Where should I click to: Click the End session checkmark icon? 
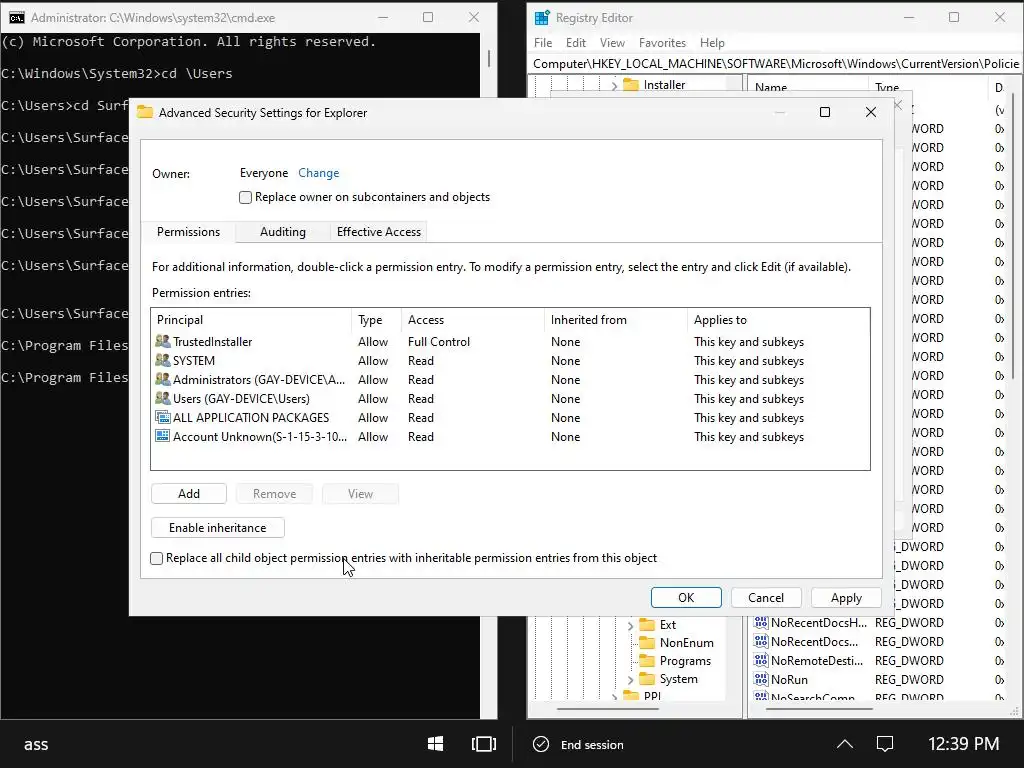pos(541,744)
